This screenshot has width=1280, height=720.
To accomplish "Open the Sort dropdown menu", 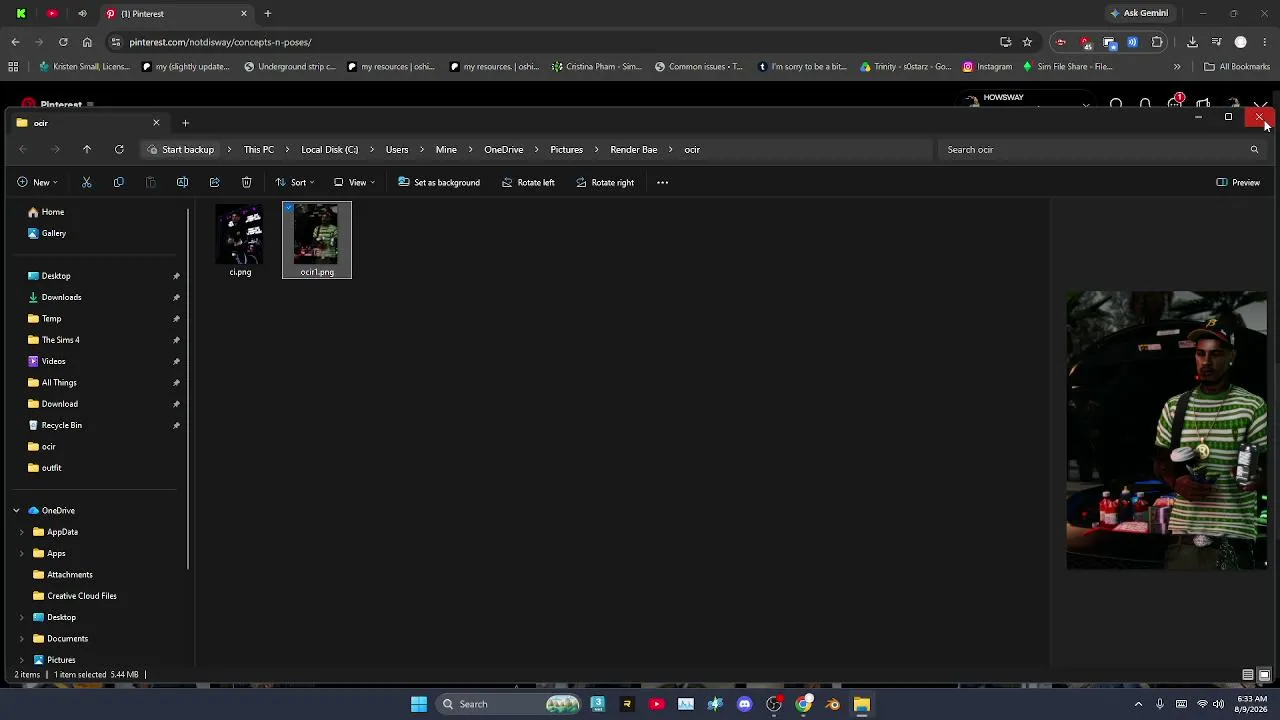I will [x=295, y=182].
